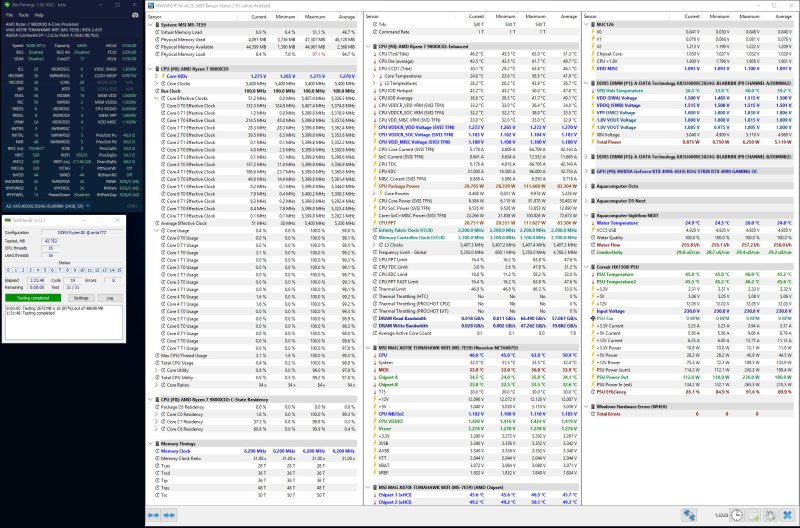Expand the Core VIDs row
The height and width of the screenshot is (528, 800).
click(x=157, y=76)
